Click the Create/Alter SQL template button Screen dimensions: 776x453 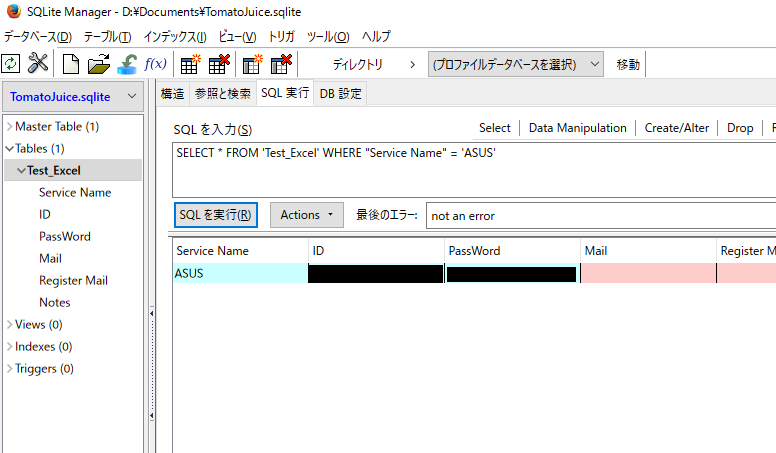679,128
